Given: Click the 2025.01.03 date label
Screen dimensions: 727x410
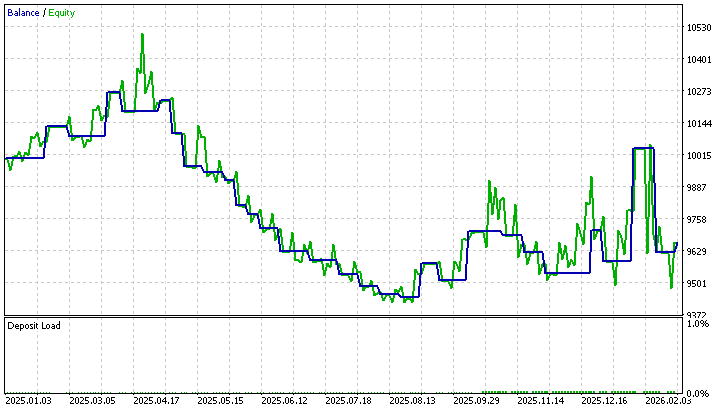Looking at the screenshot, I should pos(28,401).
